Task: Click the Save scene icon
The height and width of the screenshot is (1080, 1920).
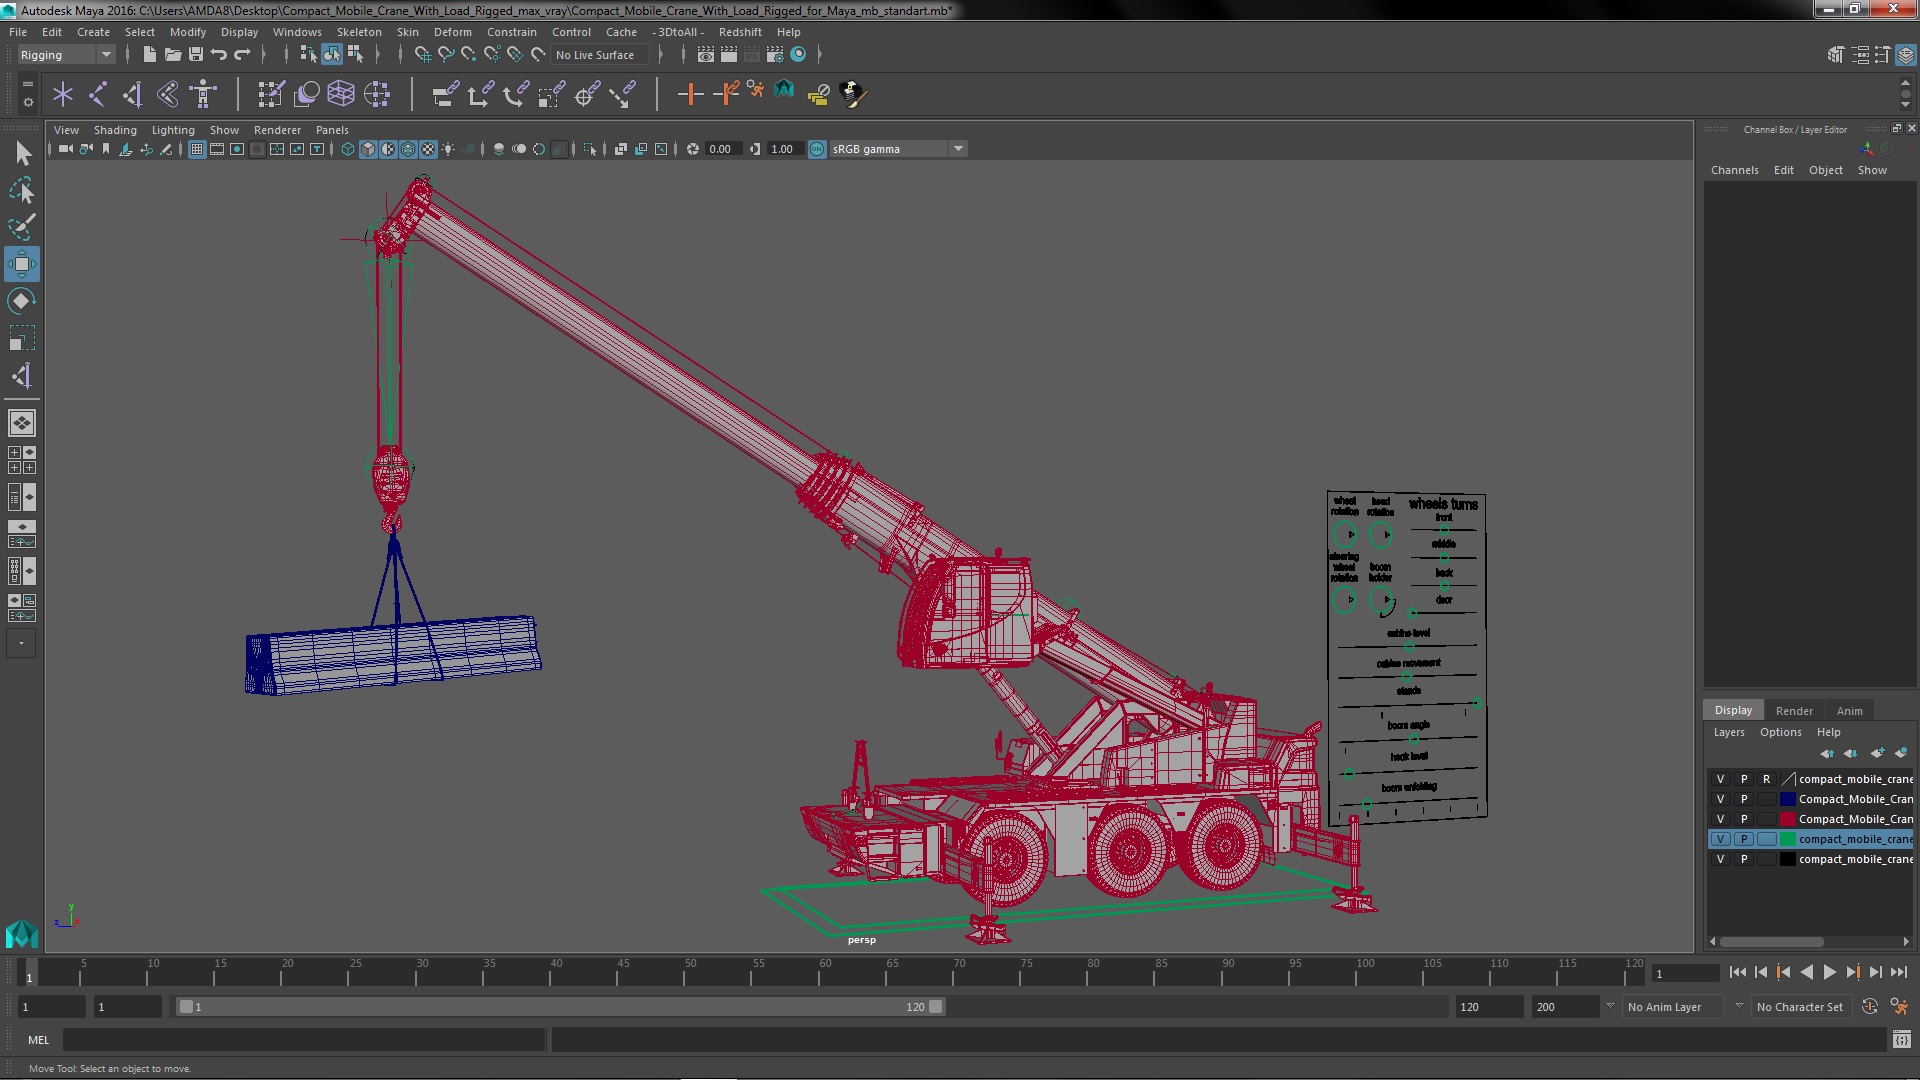Action: [196, 55]
